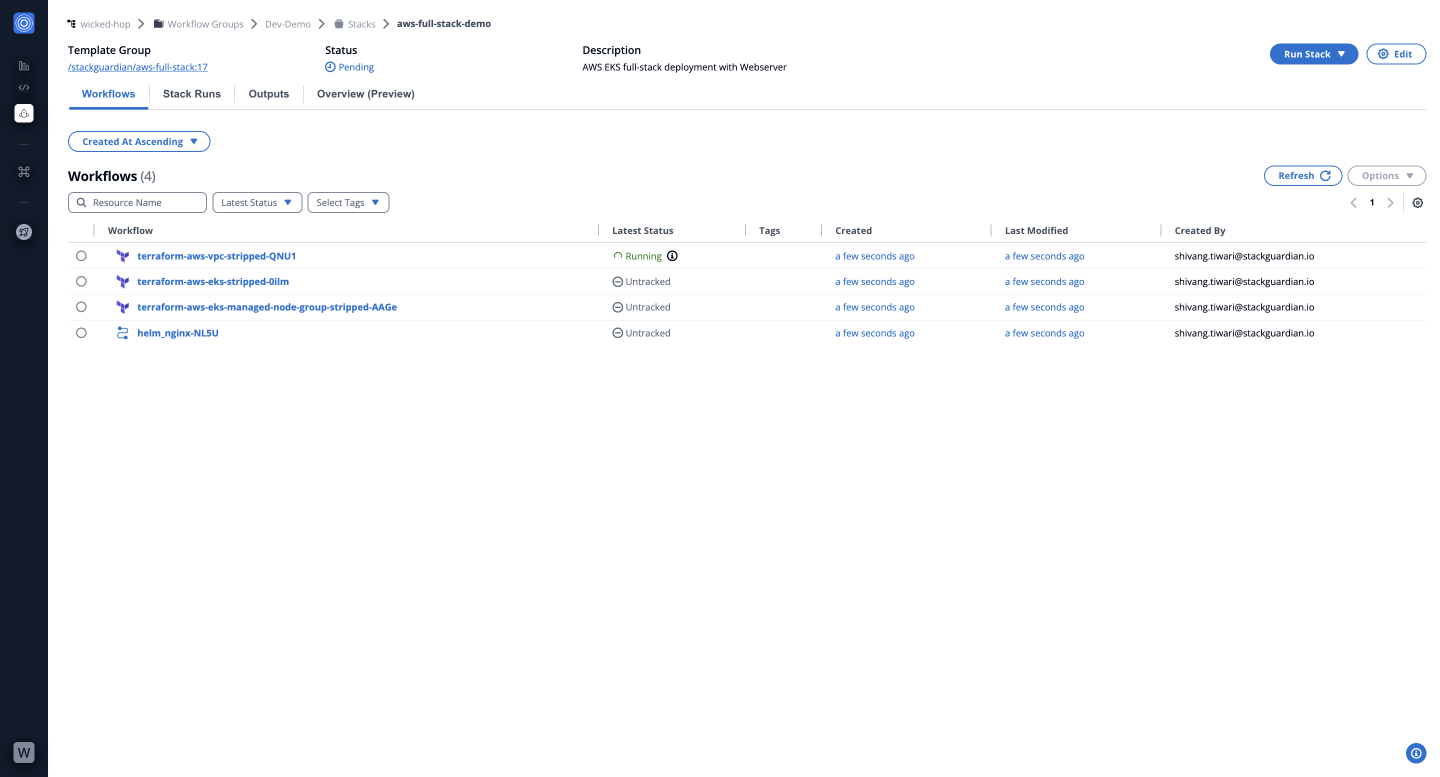Open table settings gear icon

tap(1417, 203)
